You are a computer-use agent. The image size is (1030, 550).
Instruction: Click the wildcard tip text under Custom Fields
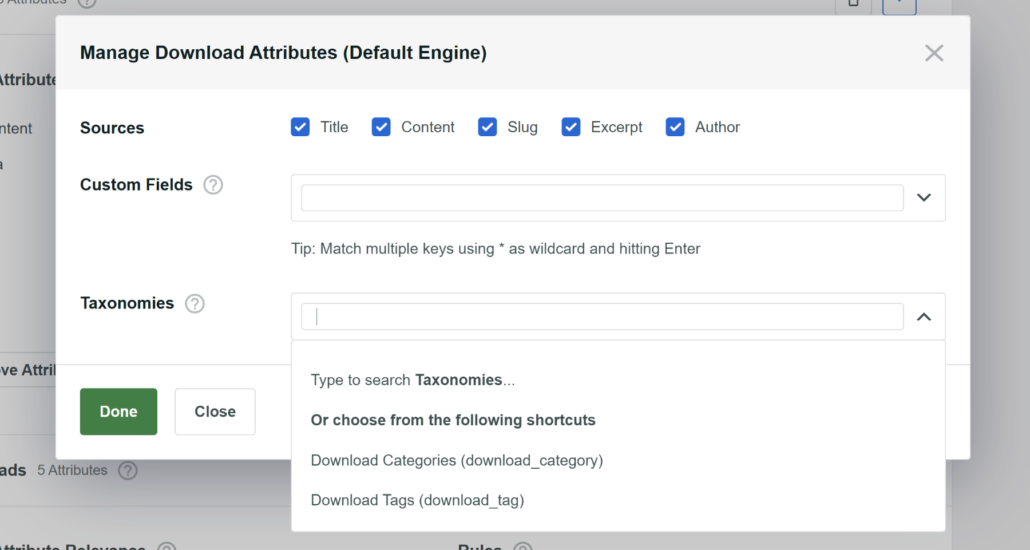click(495, 249)
